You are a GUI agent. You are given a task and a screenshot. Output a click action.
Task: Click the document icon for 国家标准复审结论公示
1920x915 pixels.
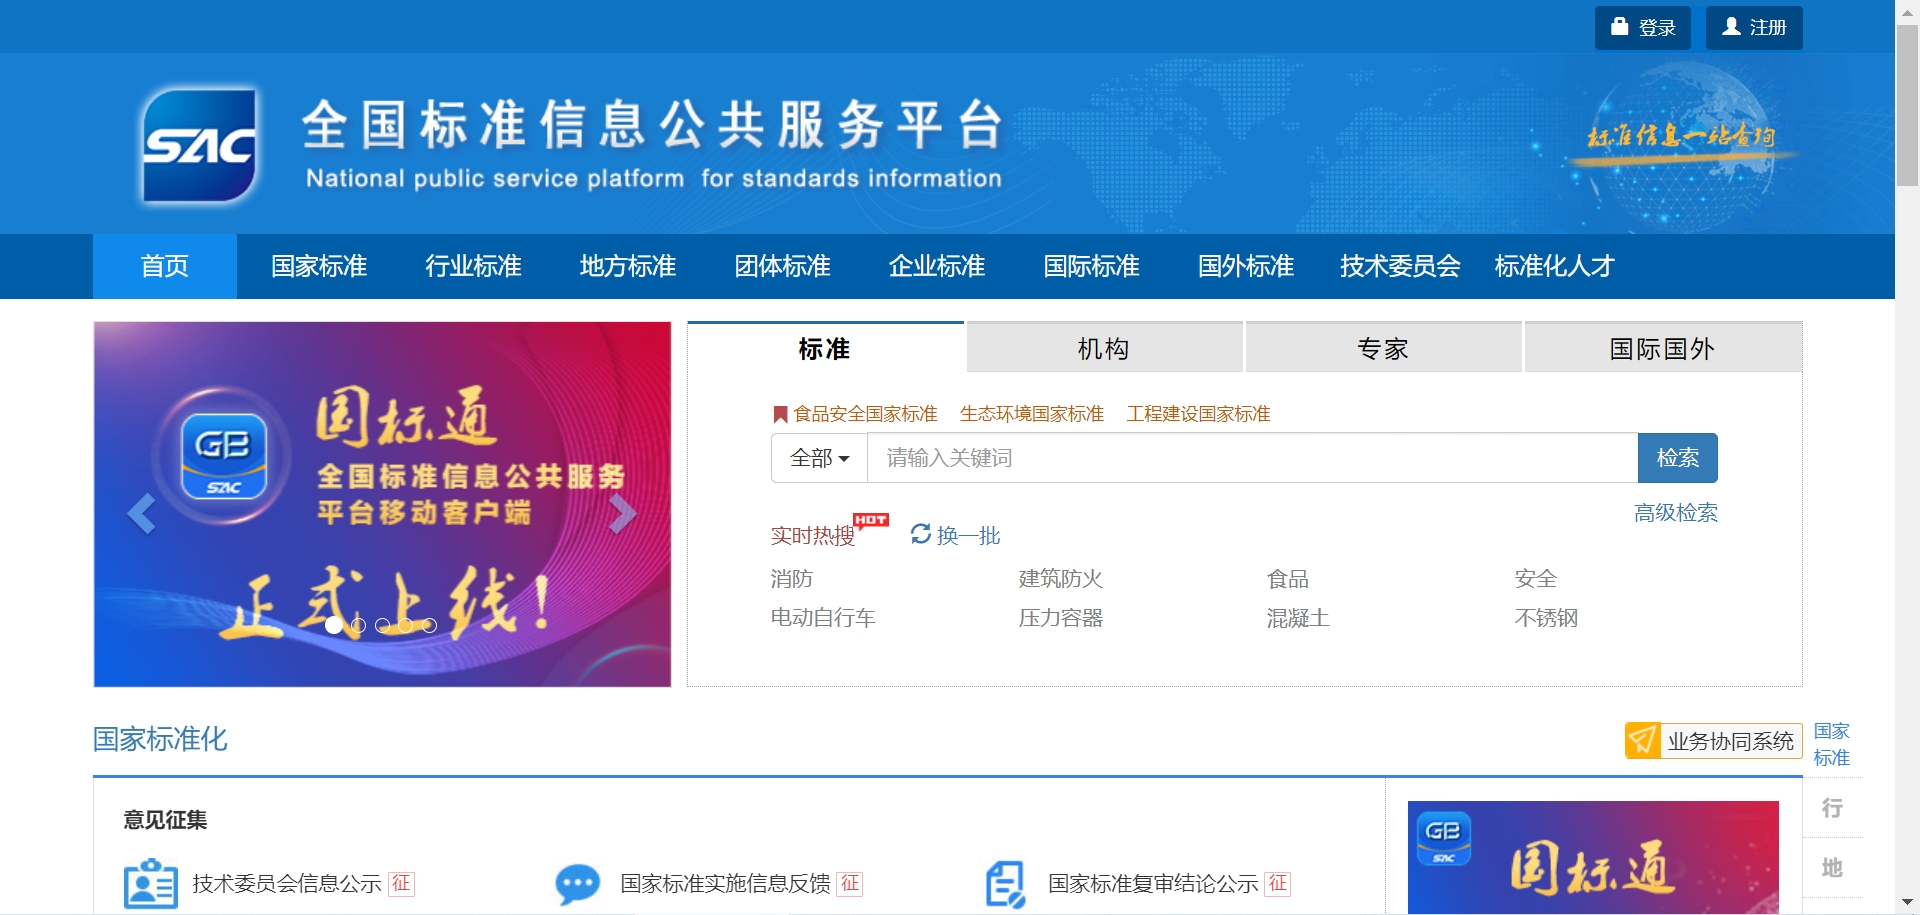[1005, 884]
